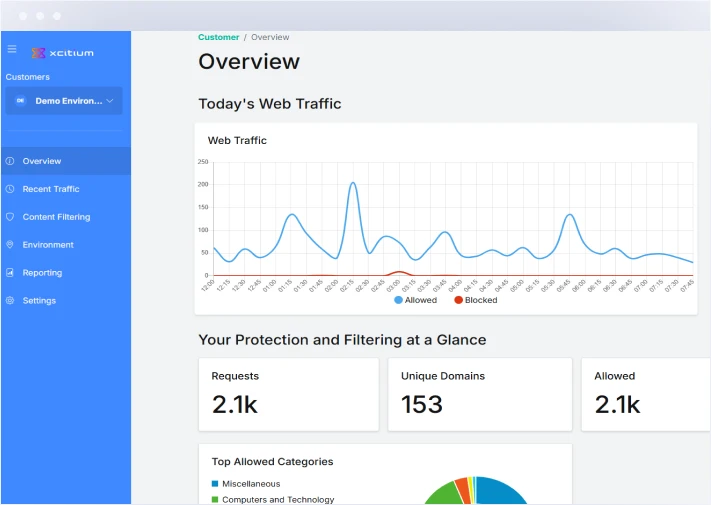Click the traffic peak near 02:15
This screenshot has width=711, height=505.
(353, 184)
